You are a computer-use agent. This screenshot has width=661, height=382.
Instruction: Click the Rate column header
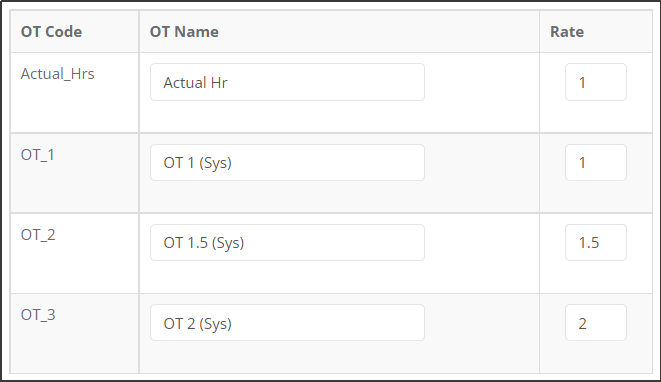point(567,32)
